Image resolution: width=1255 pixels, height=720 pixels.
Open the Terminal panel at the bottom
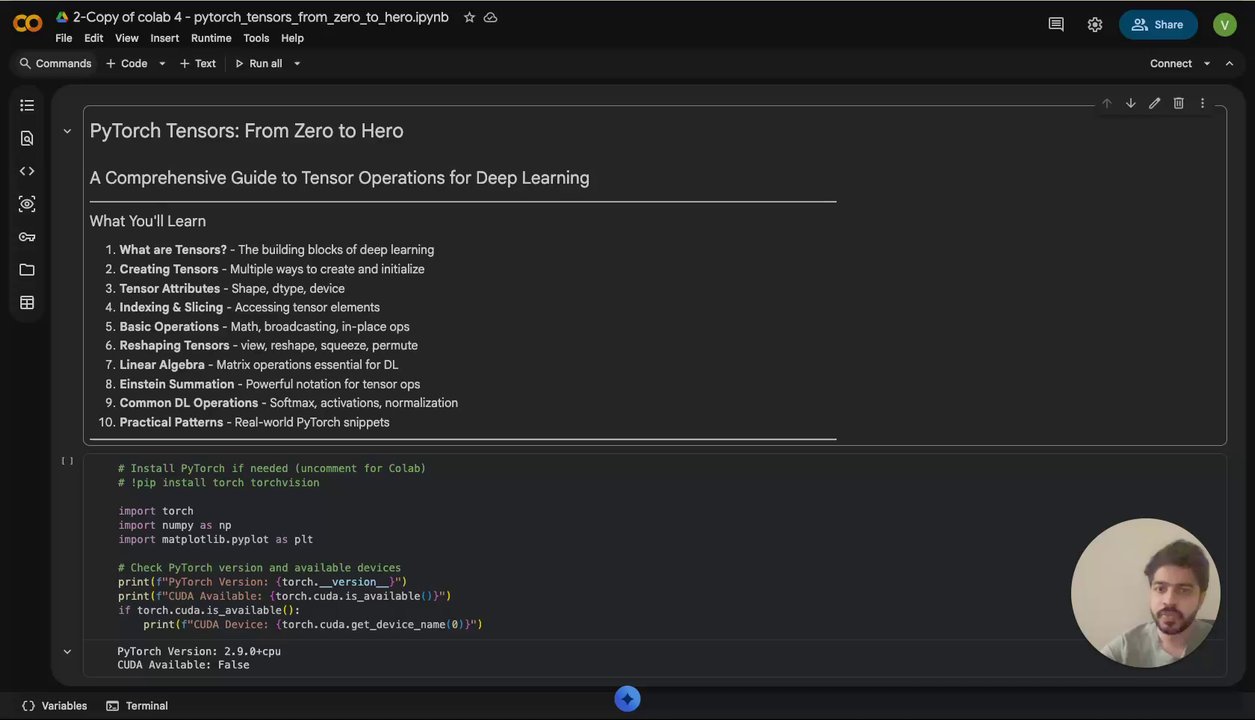tap(137, 706)
